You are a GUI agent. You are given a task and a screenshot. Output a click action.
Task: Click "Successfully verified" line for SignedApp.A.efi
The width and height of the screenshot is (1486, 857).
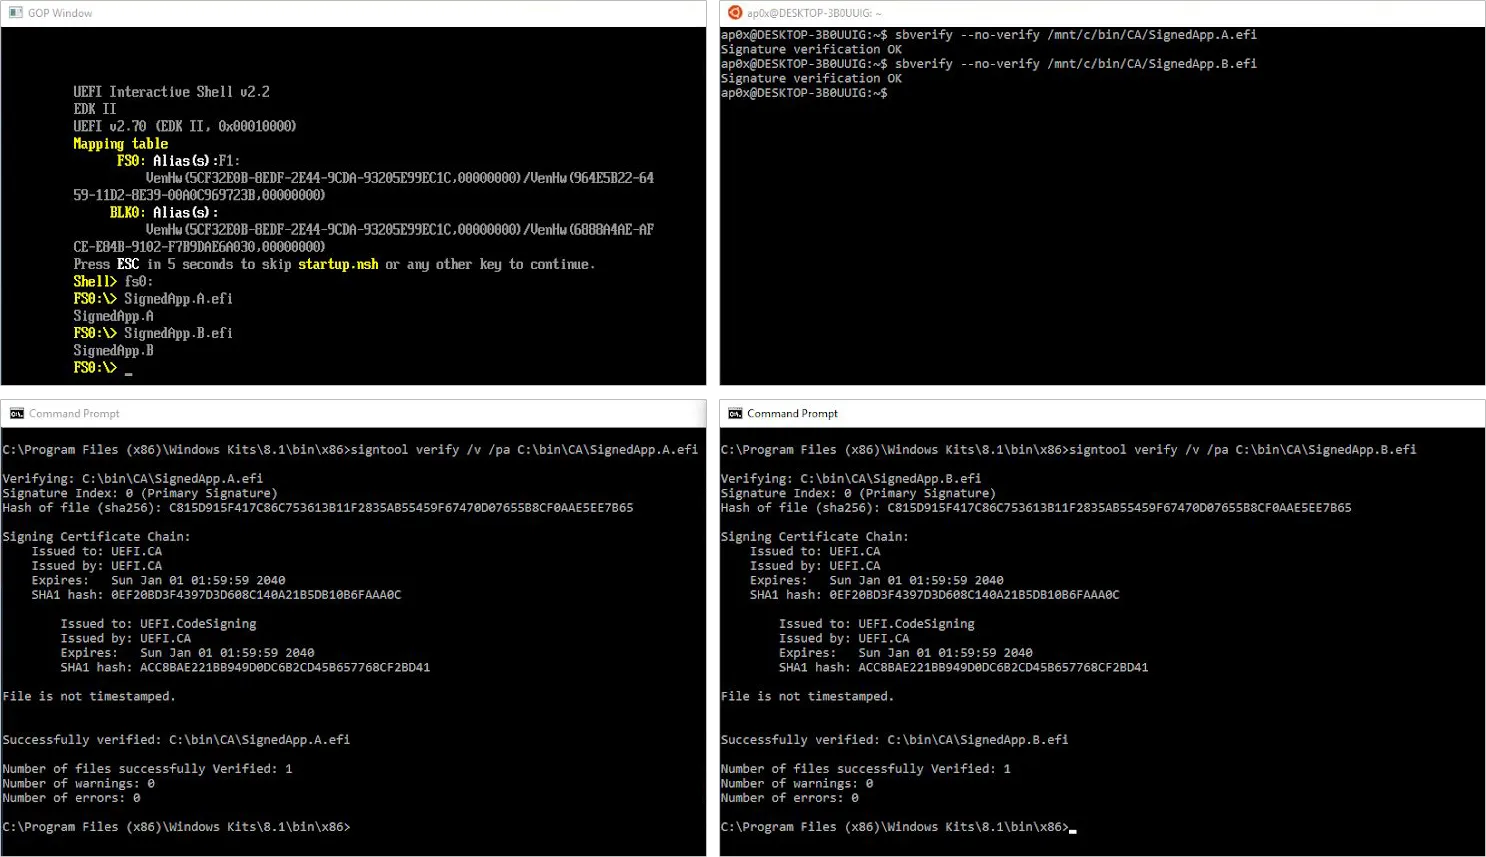tap(176, 740)
